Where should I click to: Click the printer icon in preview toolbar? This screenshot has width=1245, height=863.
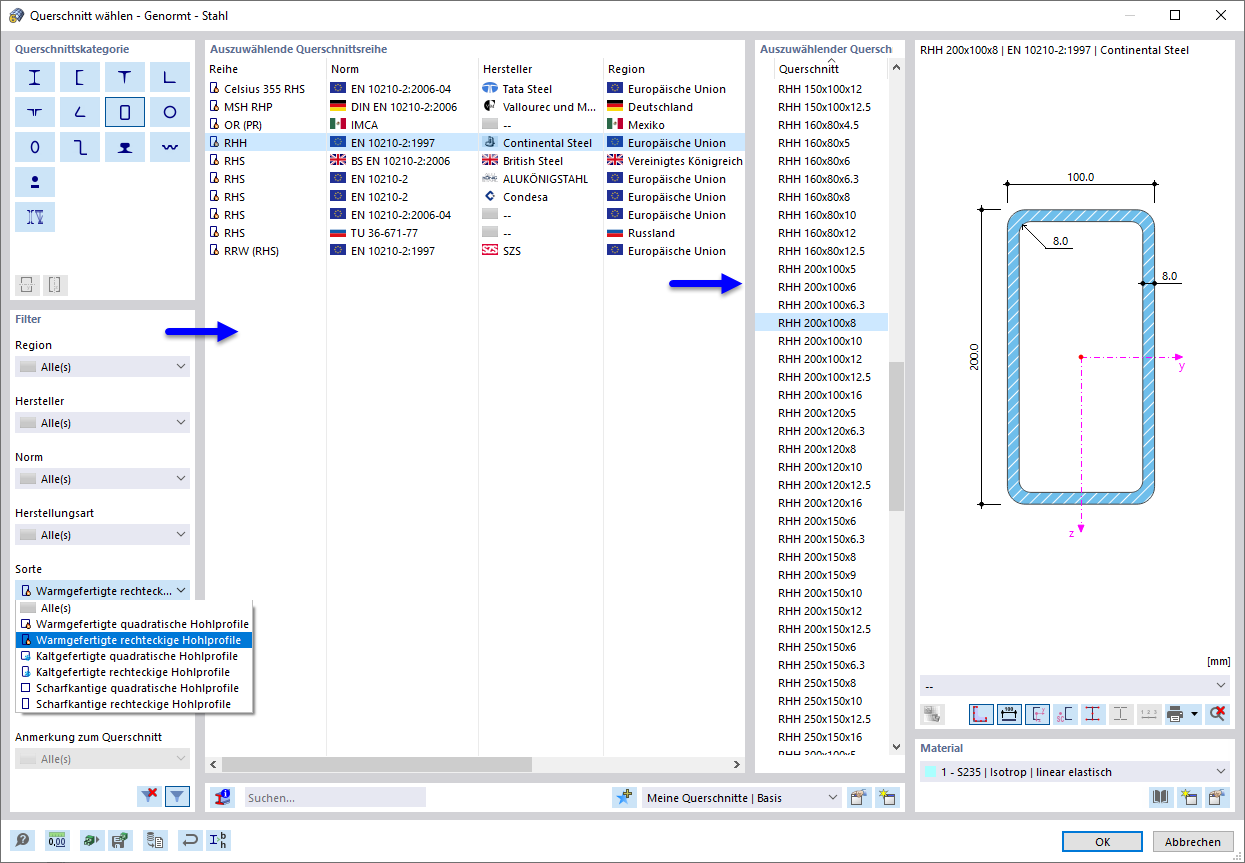coord(1175,714)
